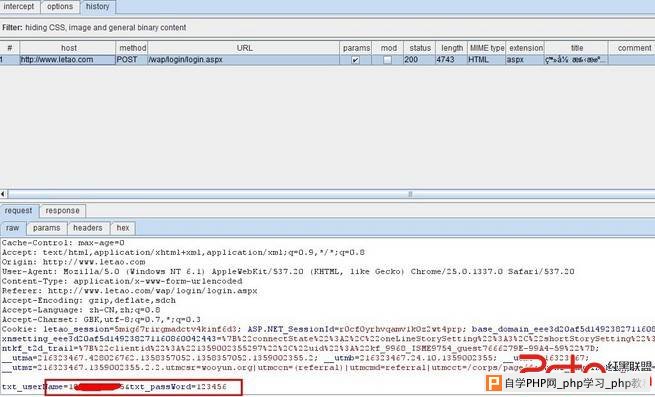Click the Cache-Control: max-age=0 line

pyautogui.click(x=63, y=243)
